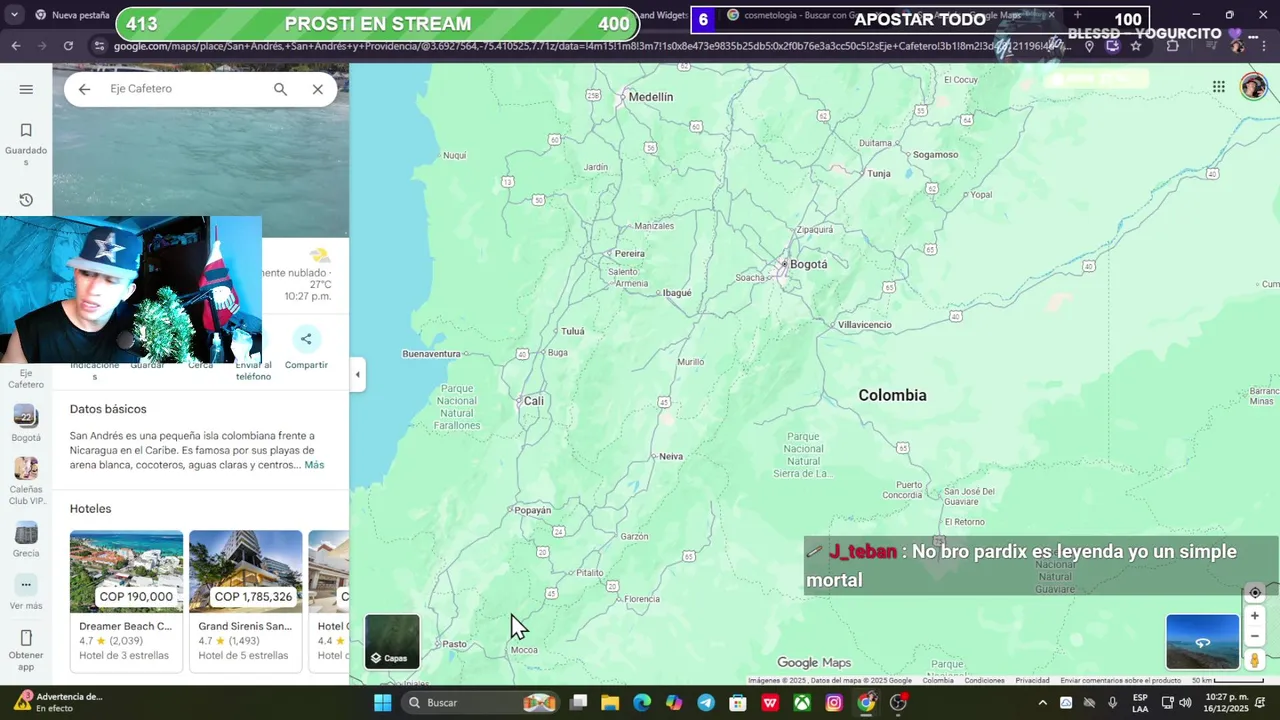Expand description with Más link

[314, 465]
